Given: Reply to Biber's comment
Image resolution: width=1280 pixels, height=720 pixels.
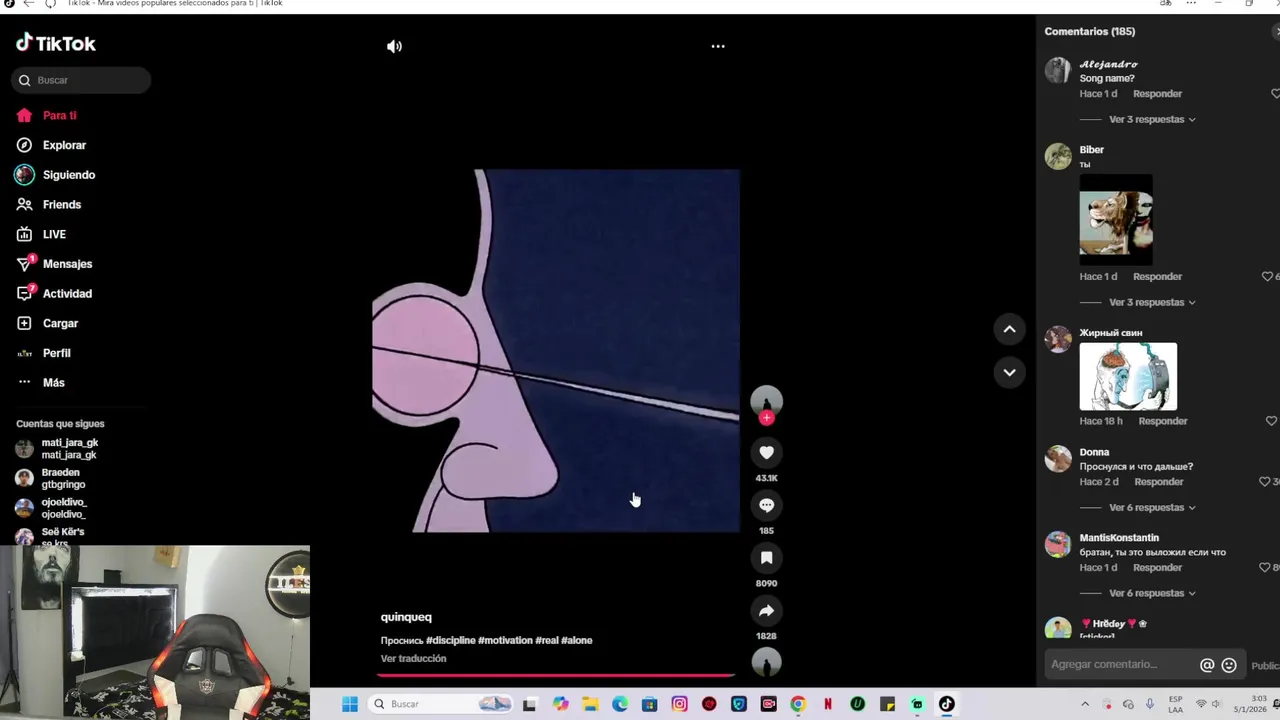Looking at the screenshot, I should click(1157, 277).
